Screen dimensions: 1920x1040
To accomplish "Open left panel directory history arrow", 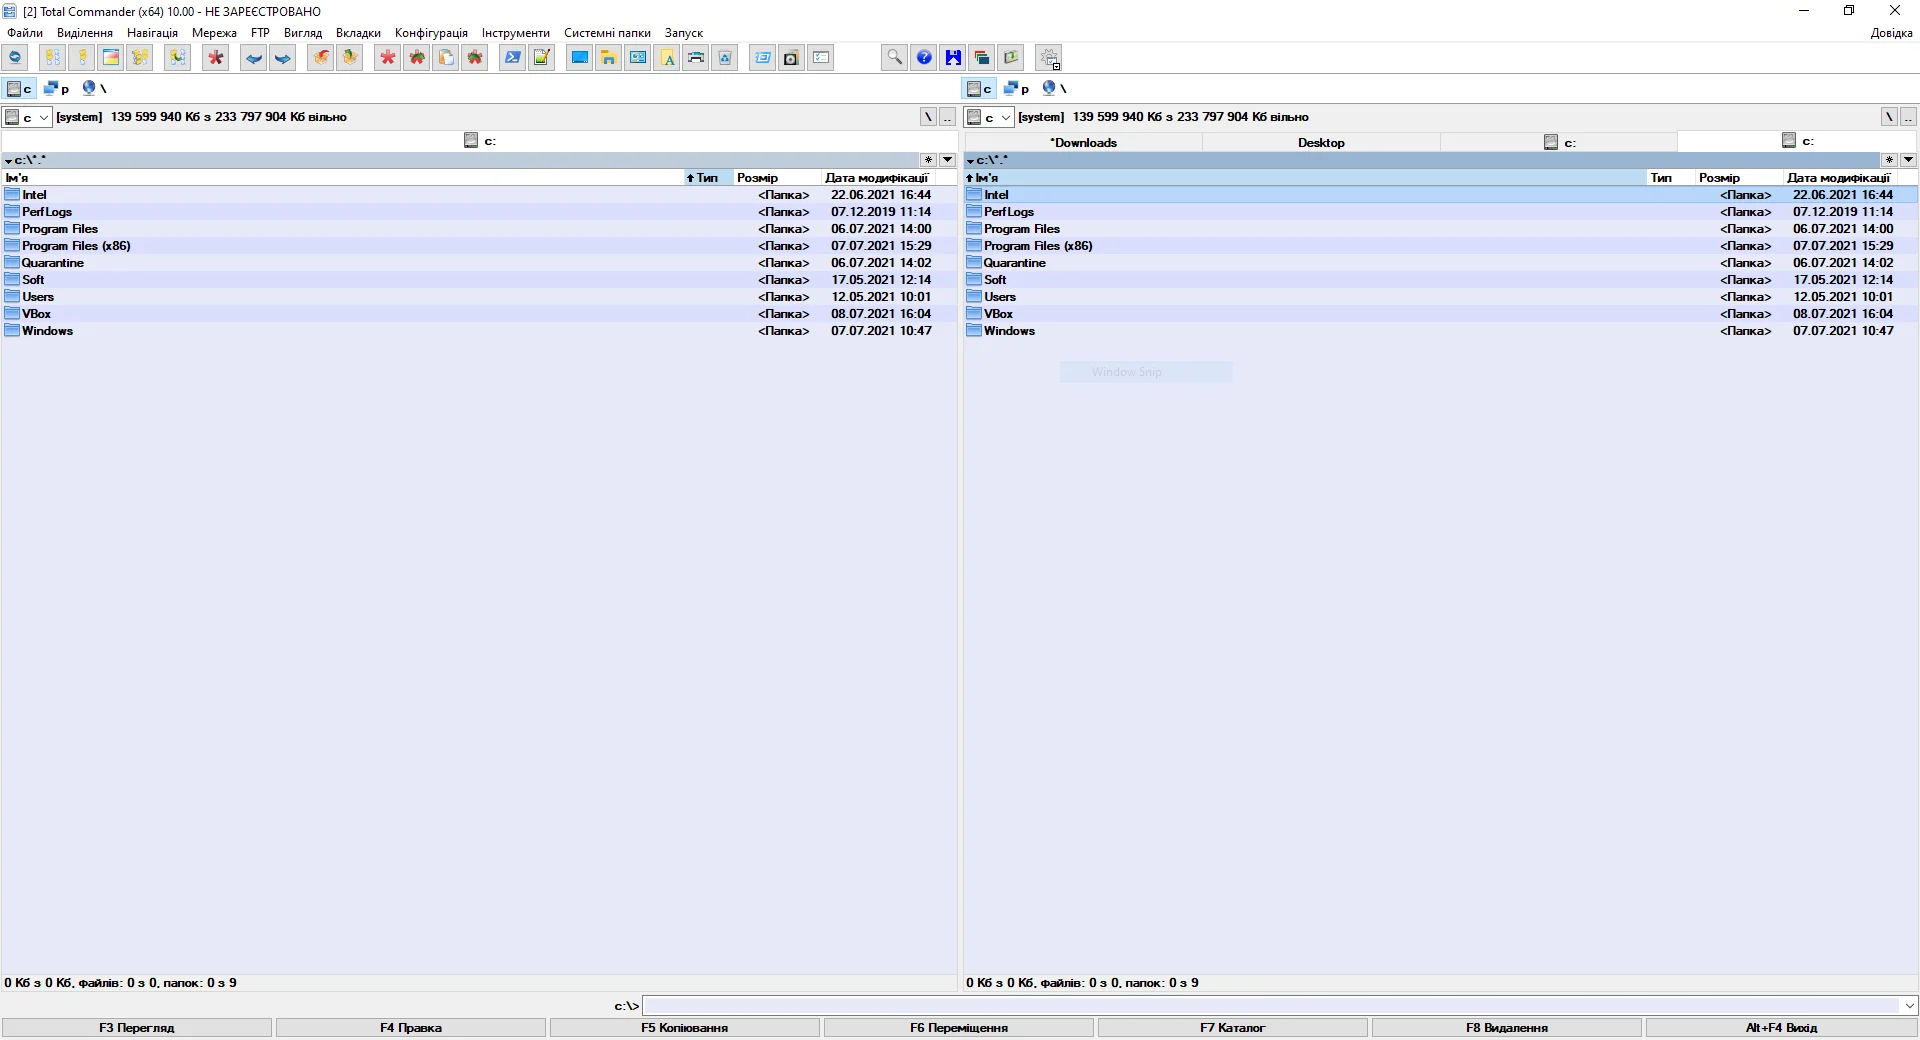I will (947, 160).
